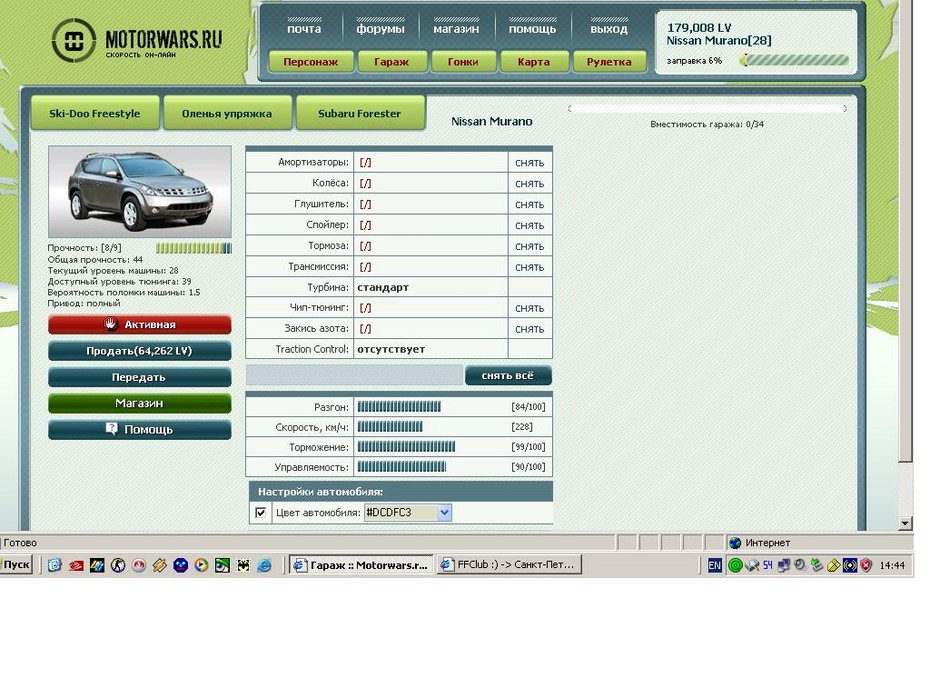Click the выход logout link

(609, 28)
